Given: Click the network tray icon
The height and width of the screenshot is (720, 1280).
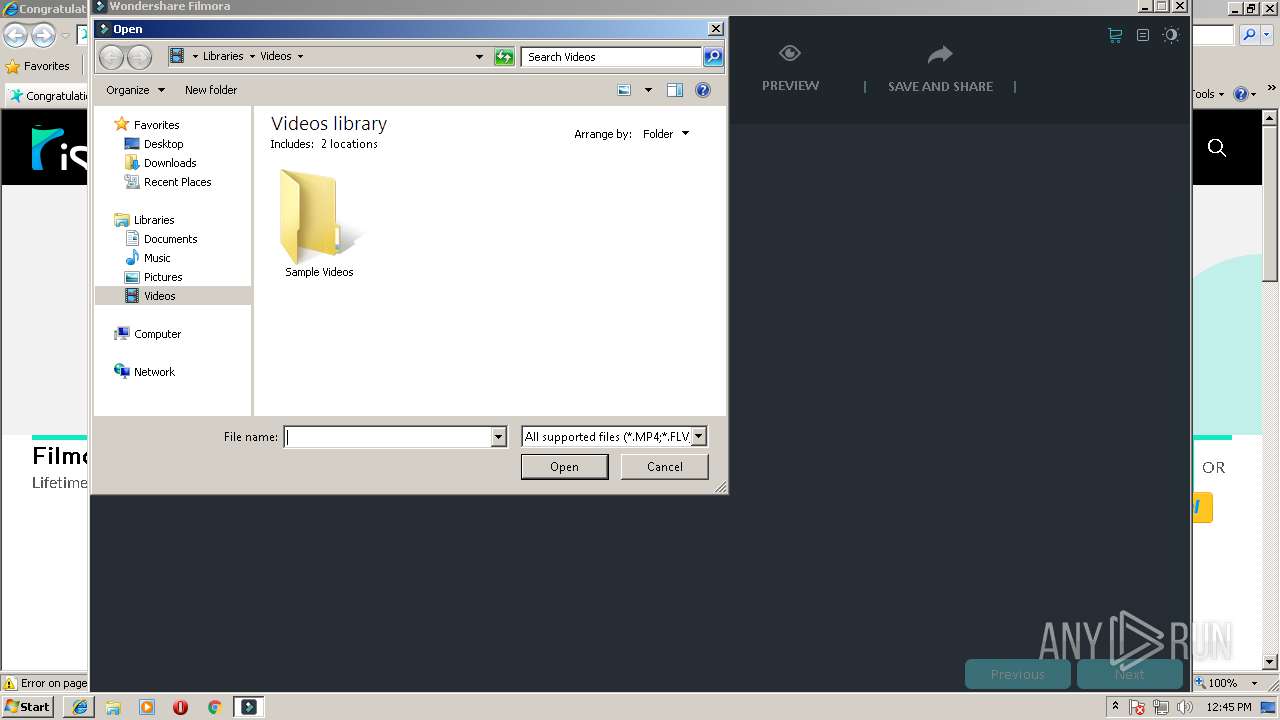Looking at the screenshot, I should (x=1161, y=707).
